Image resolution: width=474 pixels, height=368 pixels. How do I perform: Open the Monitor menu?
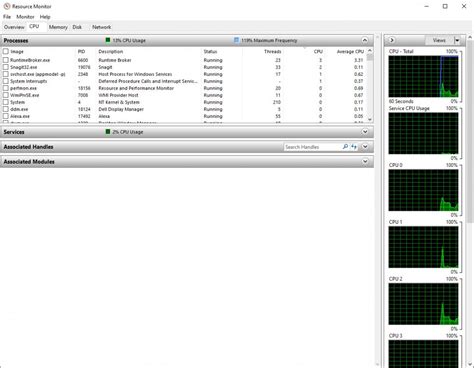(25, 17)
